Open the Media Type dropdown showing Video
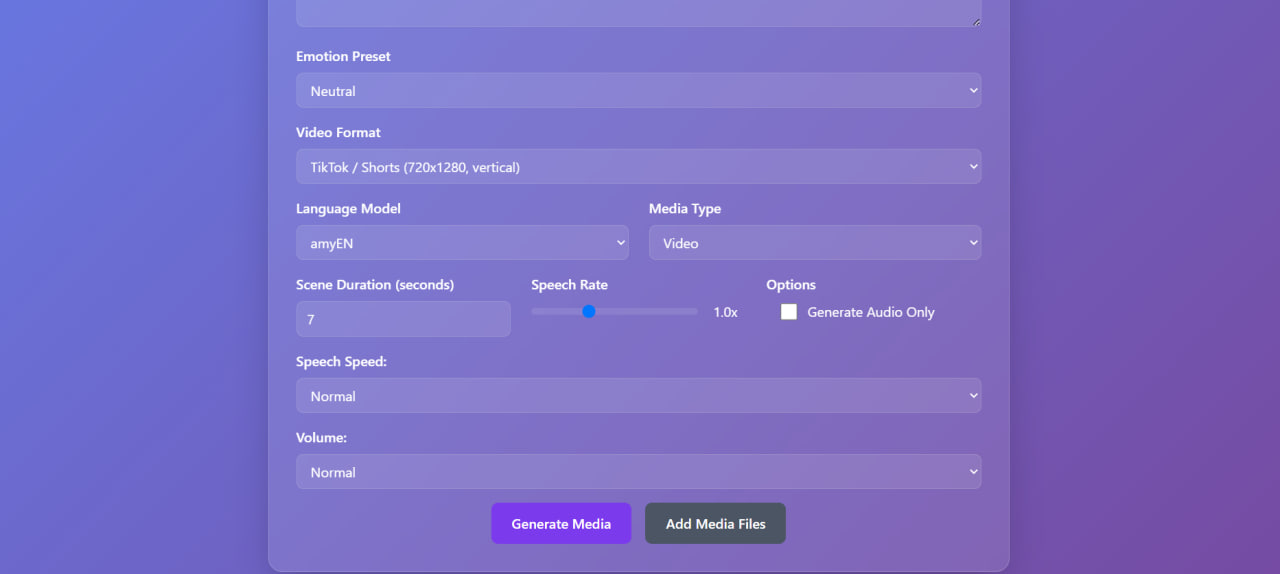Image resolution: width=1280 pixels, height=574 pixels. (x=815, y=242)
